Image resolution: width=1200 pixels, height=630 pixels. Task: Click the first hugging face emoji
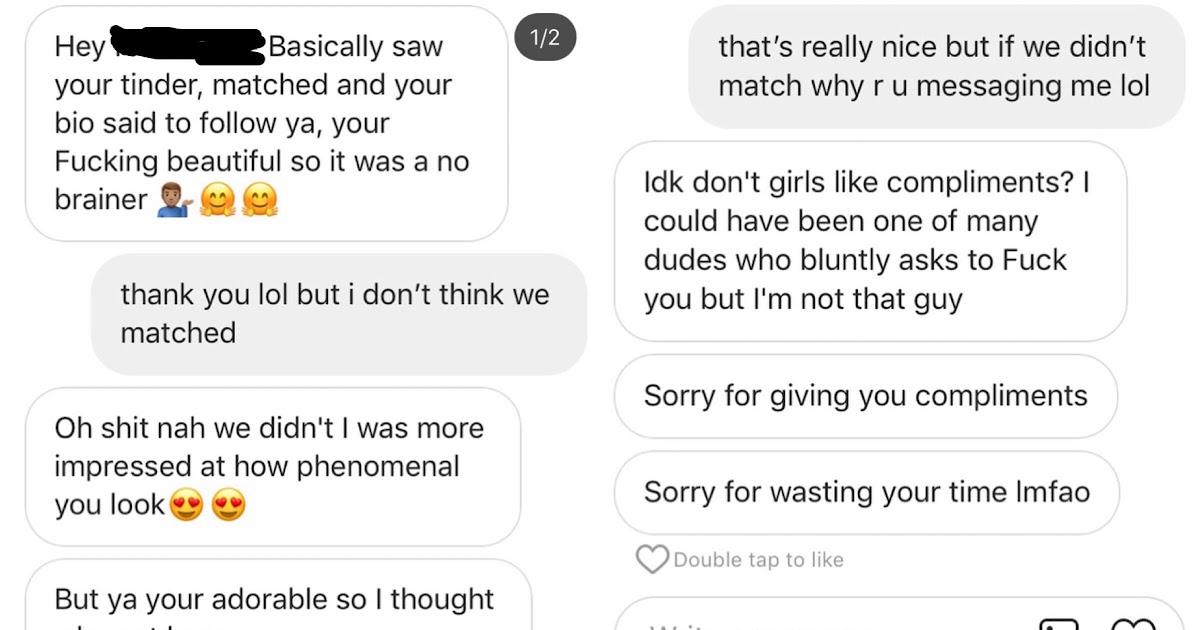pyautogui.click(x=217, y=201)
